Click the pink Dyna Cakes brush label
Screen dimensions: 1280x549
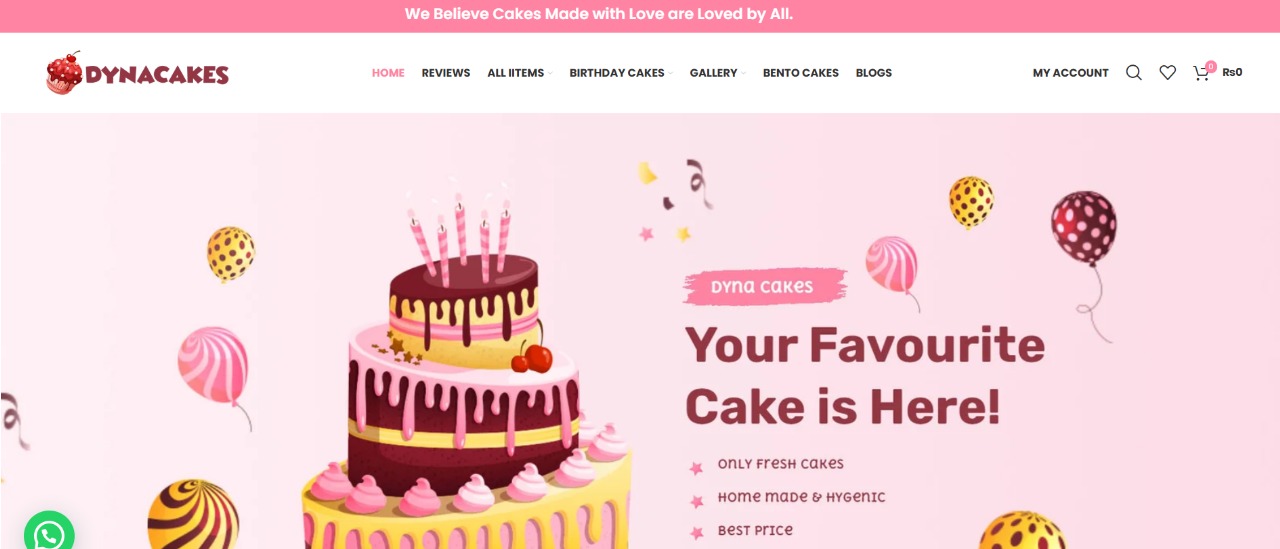[x=764, y=287]
